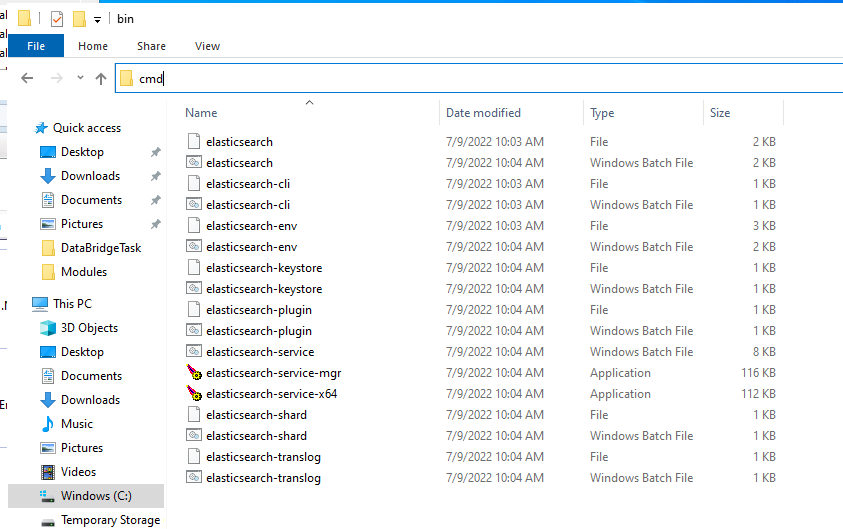This screenshot has width=843, height=529.
Task: Select the elasticsearch-env File icon
Action: (194, 225)
